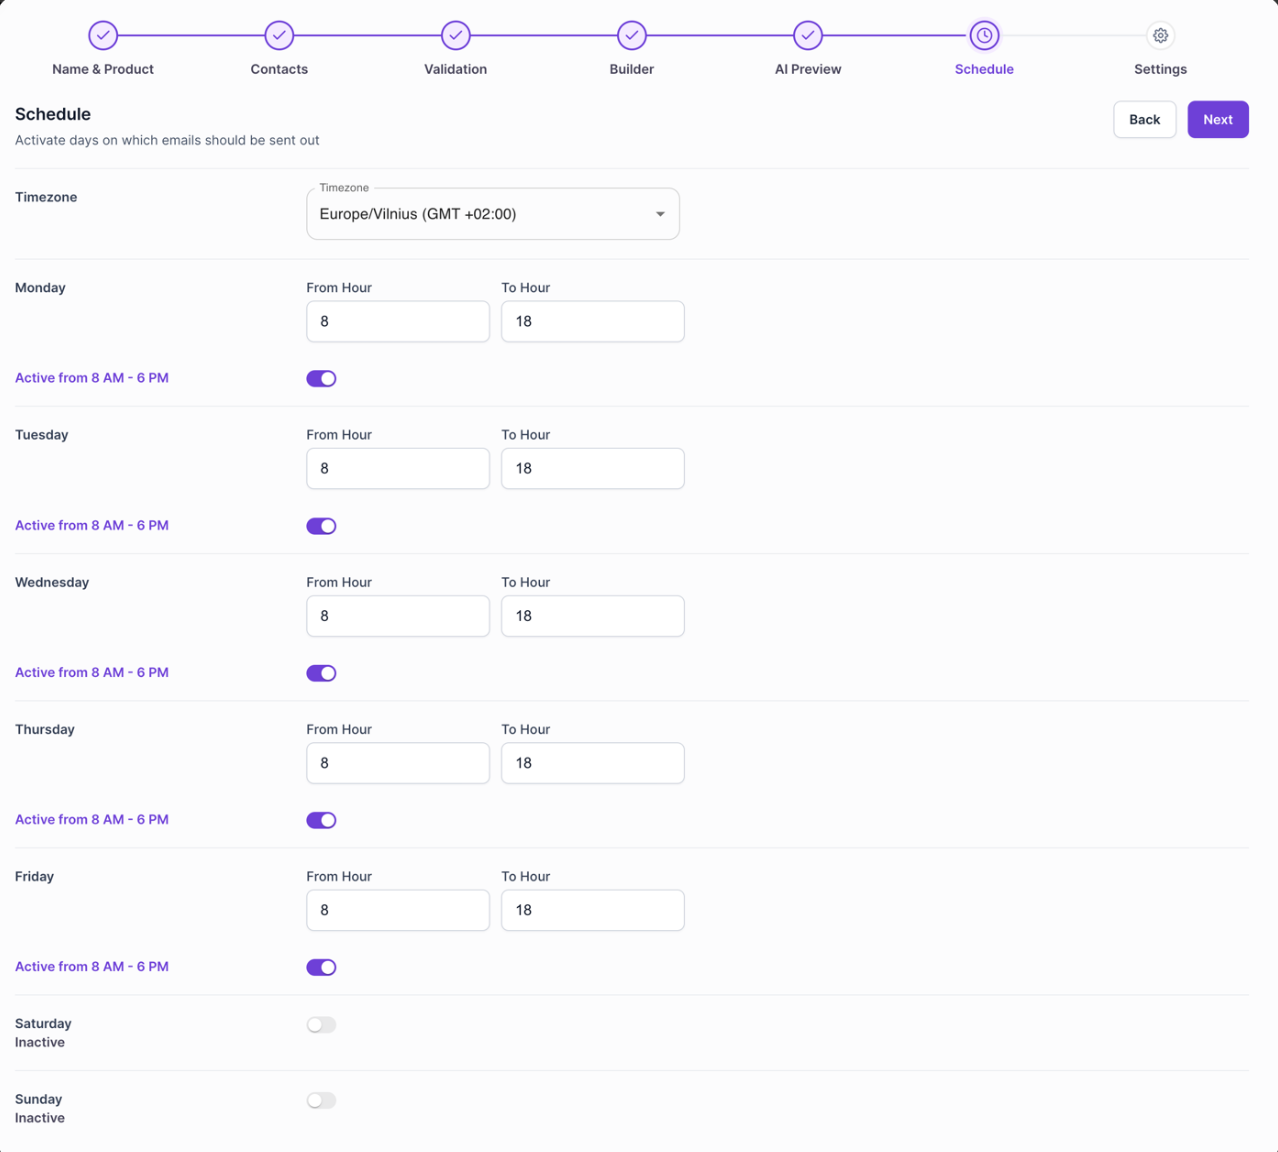Disable Monday's active toggle
Screen dimensions: 1278x1152
pos(321,378)
